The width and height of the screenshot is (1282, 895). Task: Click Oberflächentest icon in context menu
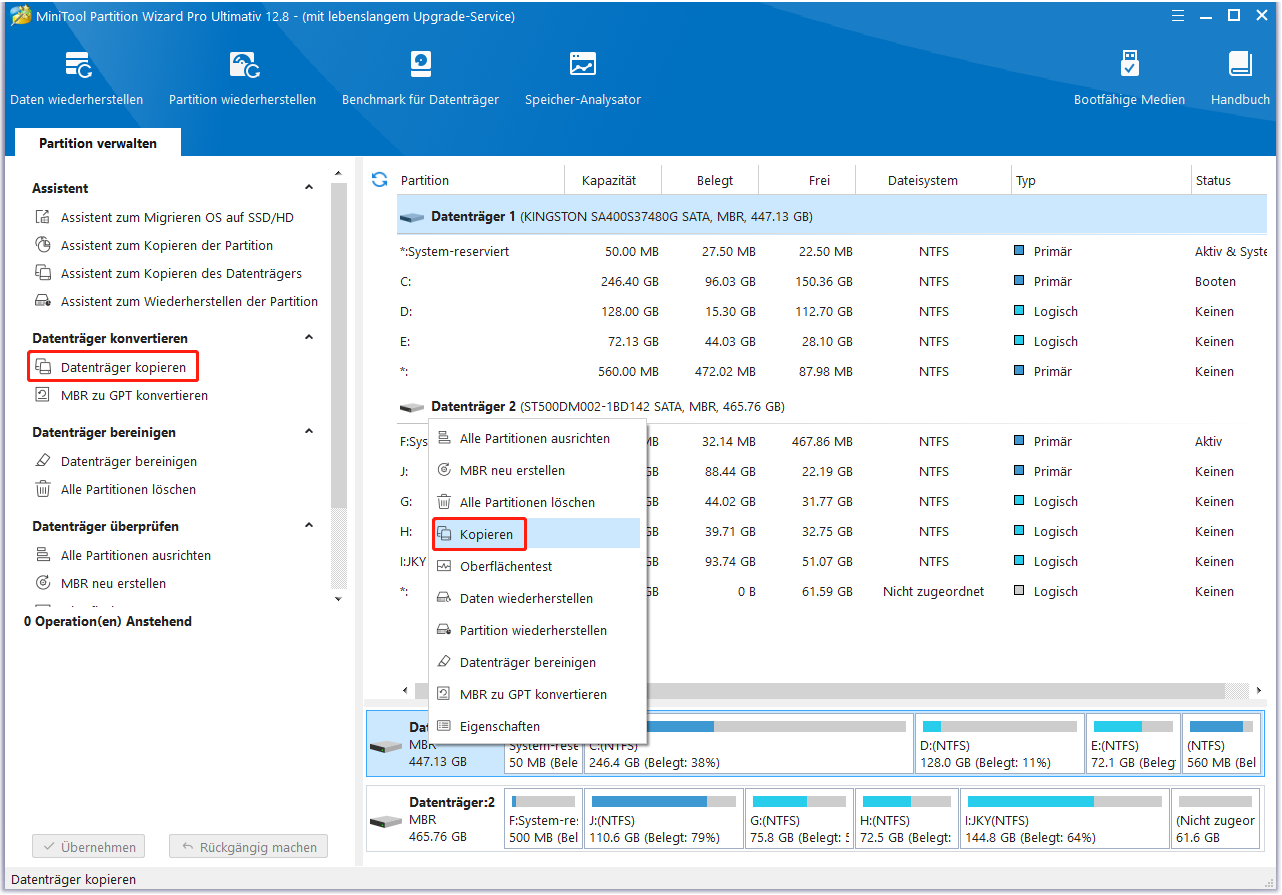pos(445,566)
